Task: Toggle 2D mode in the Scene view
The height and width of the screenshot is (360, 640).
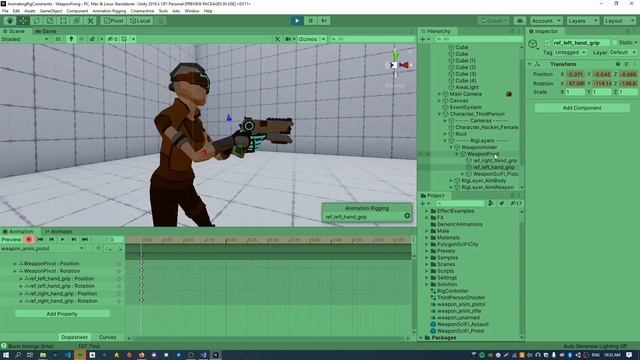Action: (x=58, y=39)
